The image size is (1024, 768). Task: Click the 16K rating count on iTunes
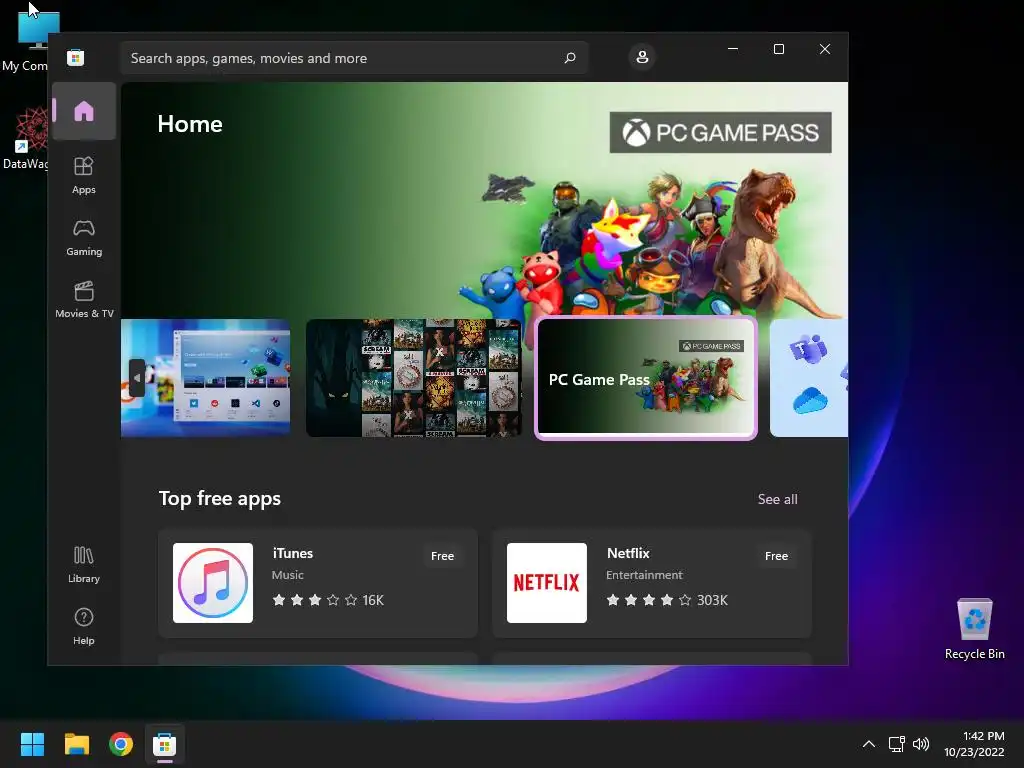tap(373, 600)
